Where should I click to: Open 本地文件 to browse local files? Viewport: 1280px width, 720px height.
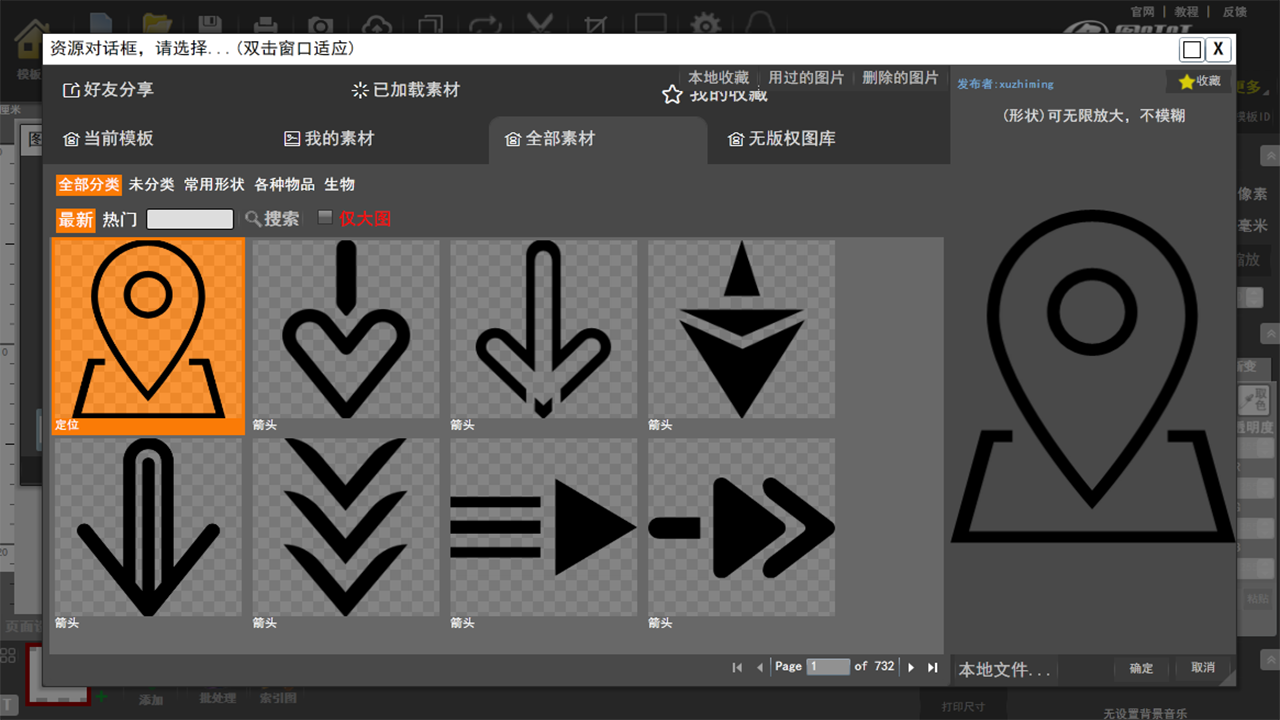[x=1002, y=669]
